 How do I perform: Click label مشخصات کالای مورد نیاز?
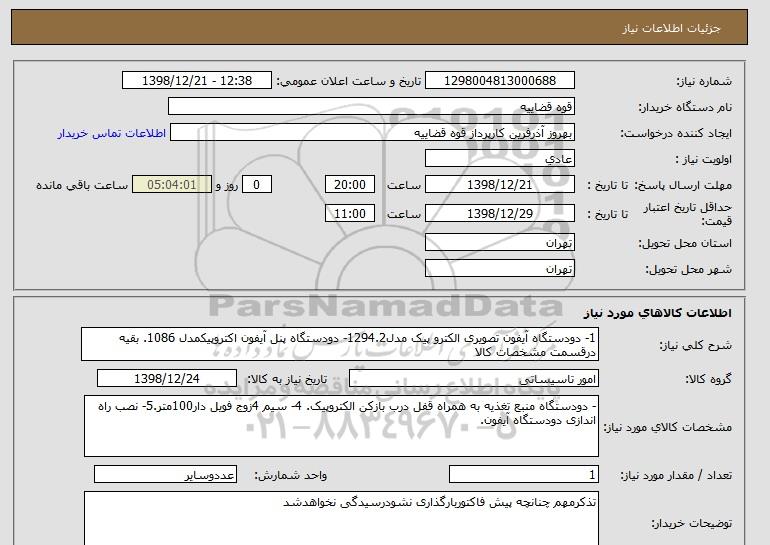coord(668,427)
